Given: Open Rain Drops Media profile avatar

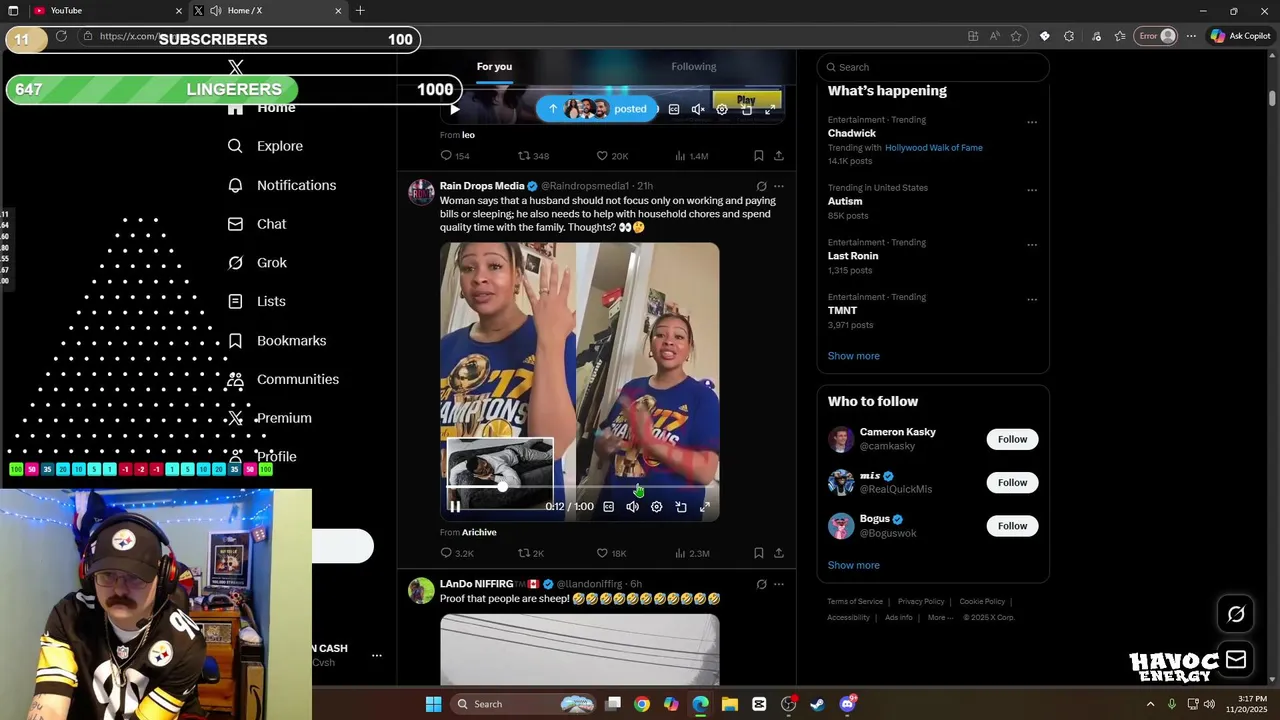Looking at the screenshot, I should 421,192.
